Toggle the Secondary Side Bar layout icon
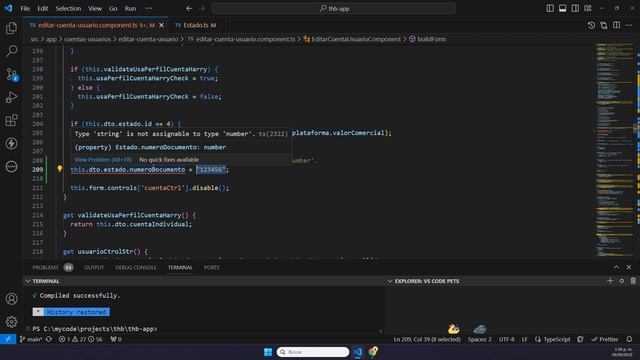The height and width of the screenshot is (360, 640). pyautogui.click(x=575, y=8)
